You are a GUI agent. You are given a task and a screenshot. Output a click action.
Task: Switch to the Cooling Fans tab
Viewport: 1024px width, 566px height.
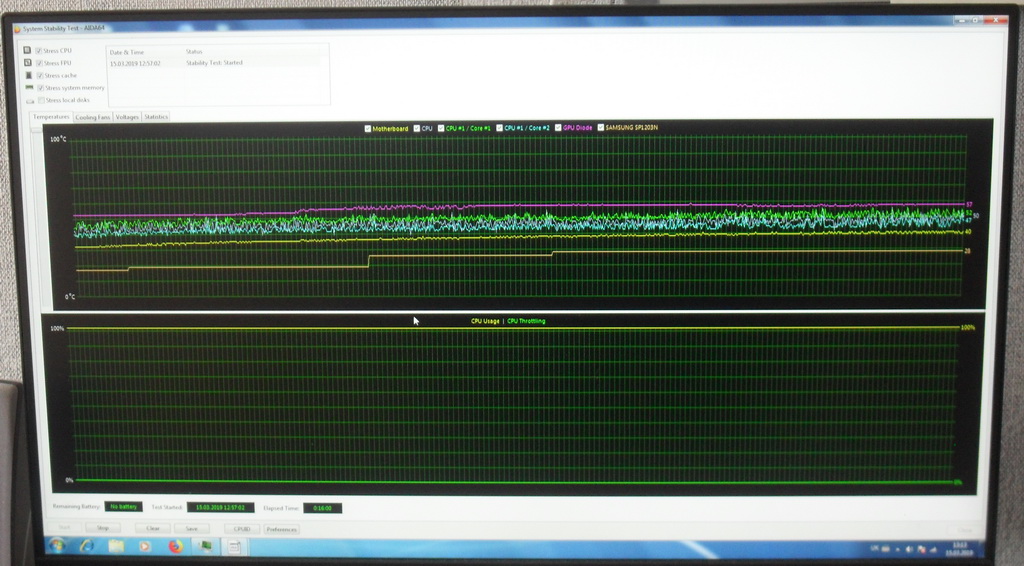pyautogui.click(x=94, y=117)
